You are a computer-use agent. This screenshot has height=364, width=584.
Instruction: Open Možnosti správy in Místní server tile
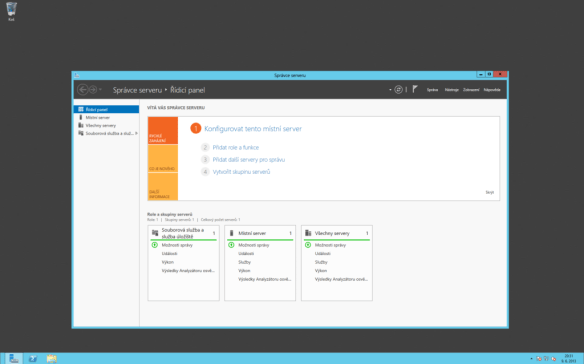tap(254, 245)
